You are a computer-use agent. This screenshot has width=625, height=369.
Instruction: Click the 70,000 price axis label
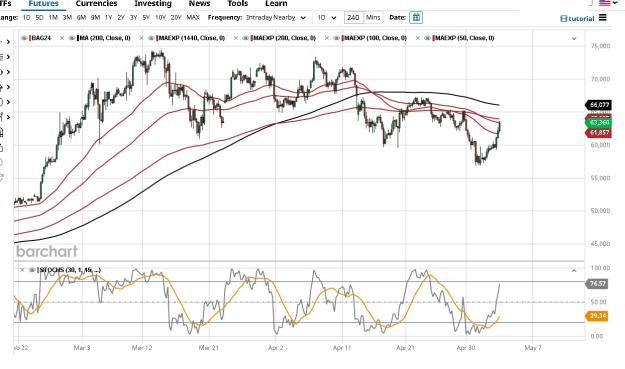click(x=600, y=79)
